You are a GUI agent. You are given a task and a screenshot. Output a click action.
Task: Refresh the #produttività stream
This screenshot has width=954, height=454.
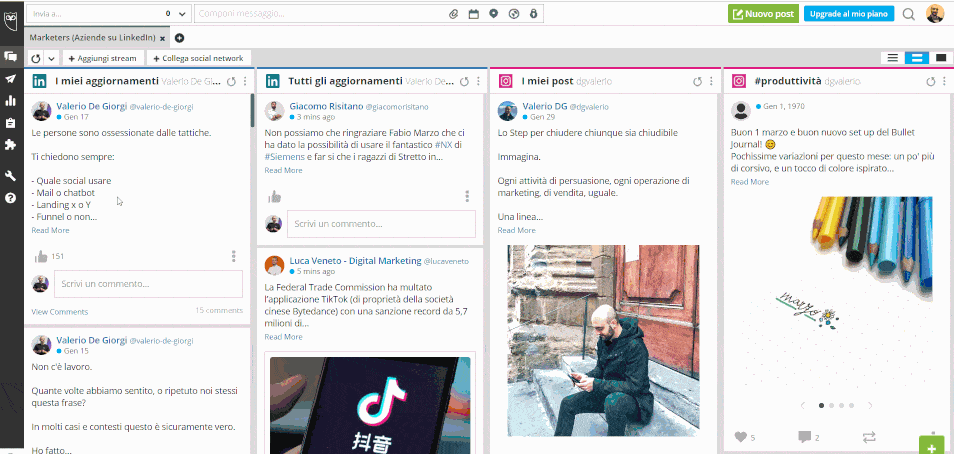click(930, 82)
